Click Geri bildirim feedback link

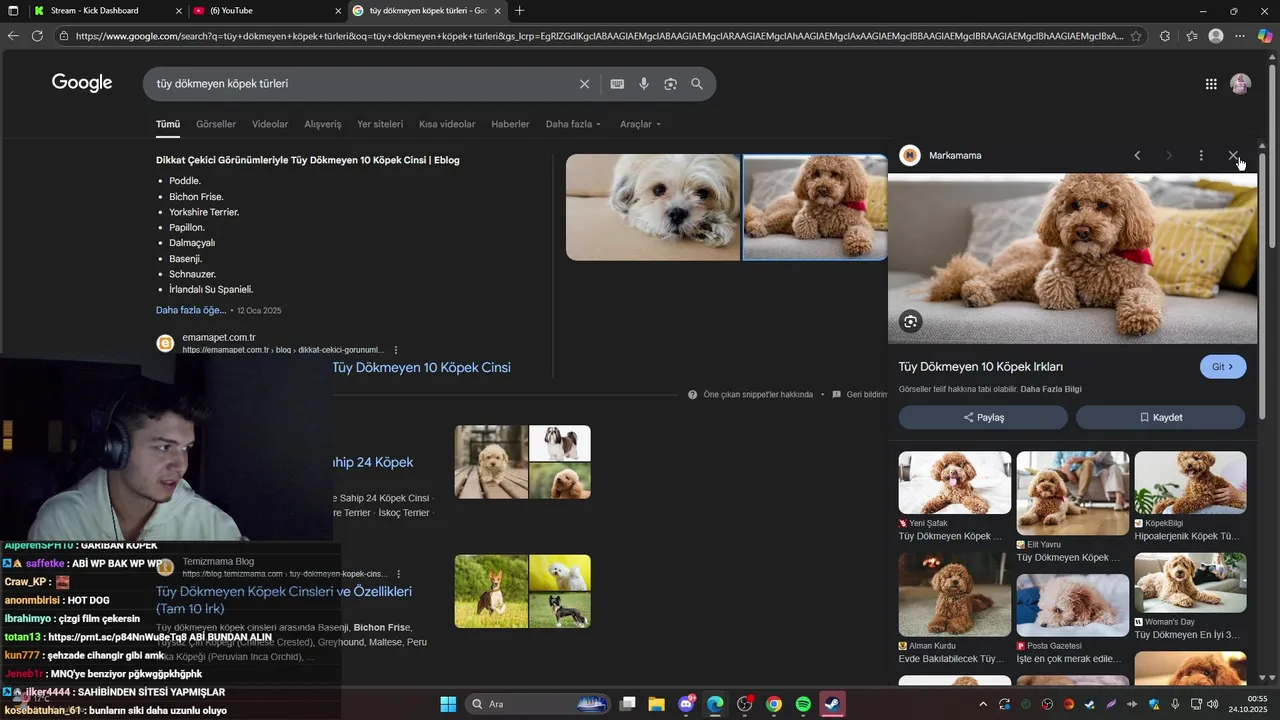(860, 395)
